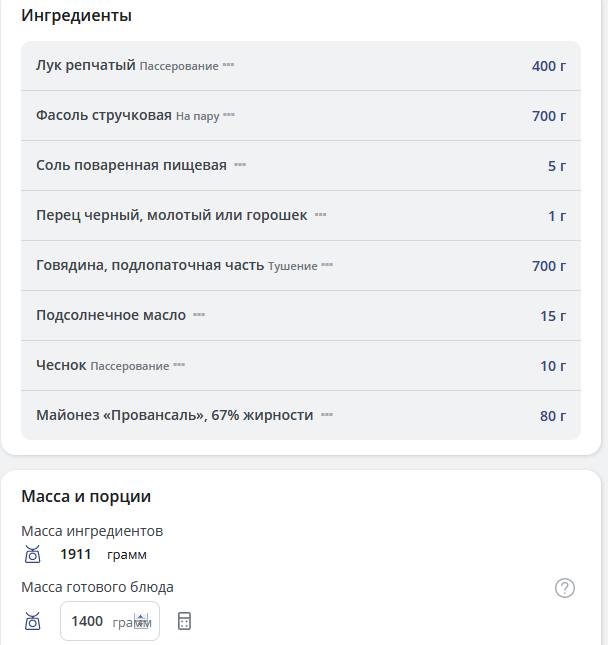Click the stepper arrows in the dish mass field

point(141,621)
